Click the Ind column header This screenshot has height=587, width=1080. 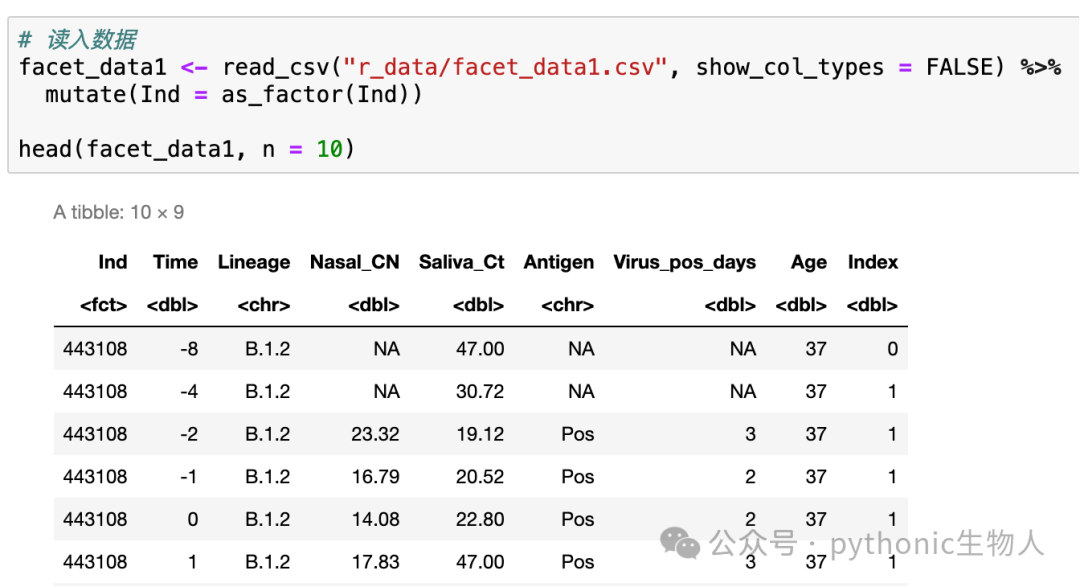(x=112, y=262)
